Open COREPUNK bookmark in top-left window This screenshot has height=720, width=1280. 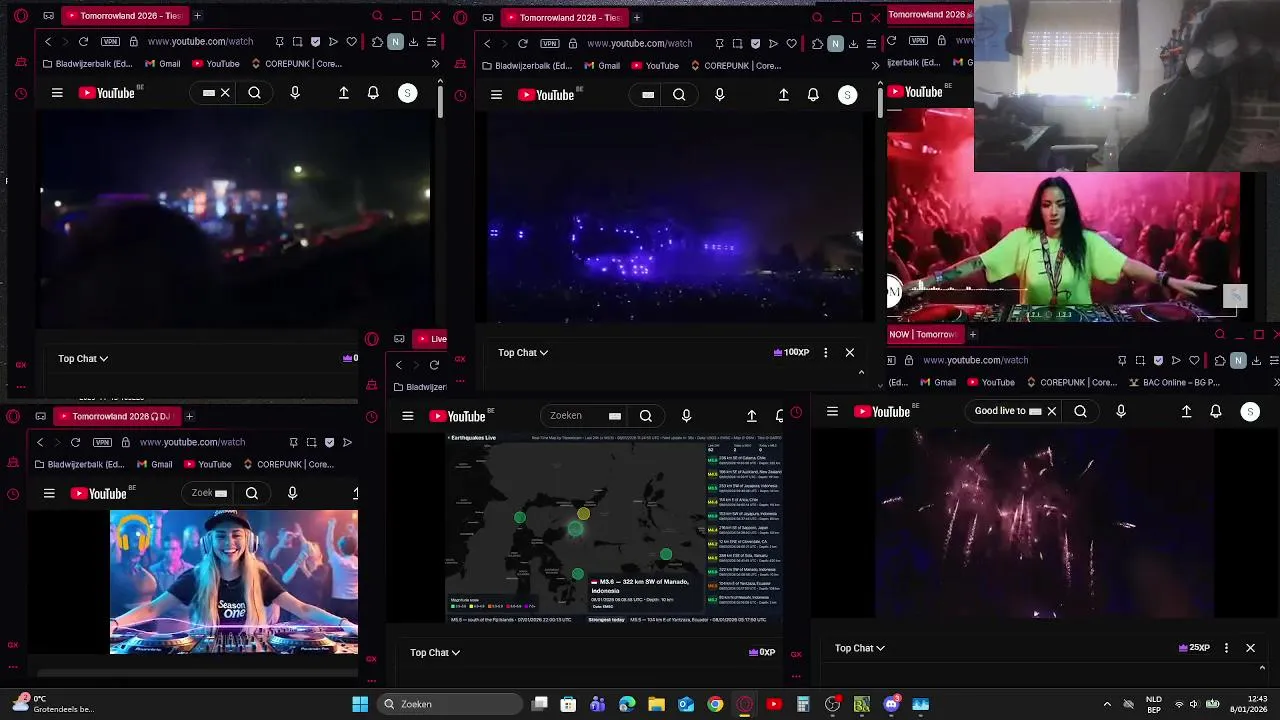pos(296,64)
